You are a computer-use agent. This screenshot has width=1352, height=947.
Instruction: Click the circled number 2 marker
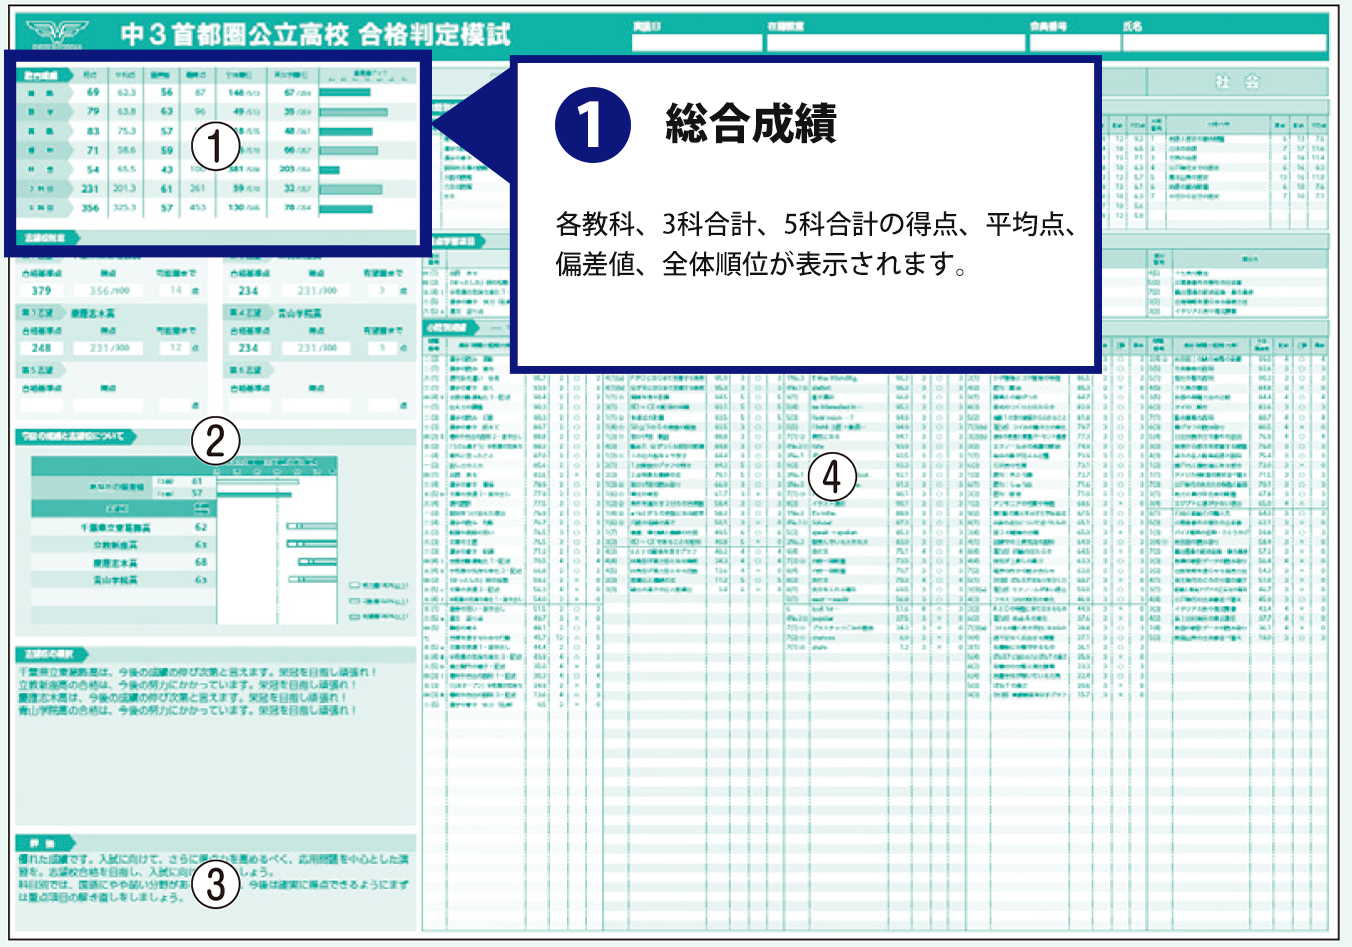point(215,440)
